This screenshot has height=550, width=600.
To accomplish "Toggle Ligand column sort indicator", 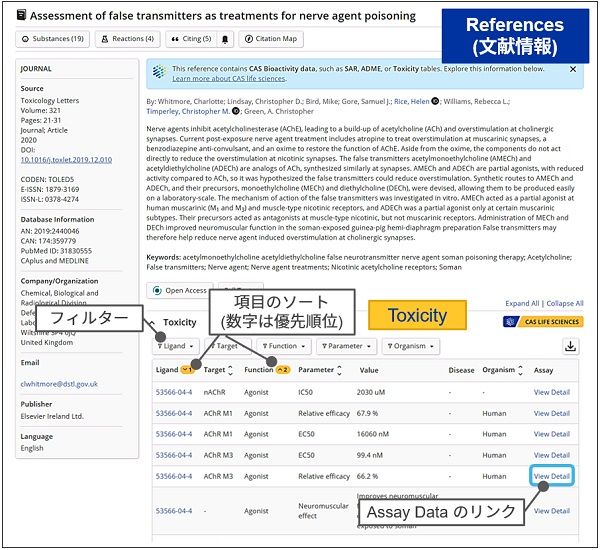I will 186,370.
